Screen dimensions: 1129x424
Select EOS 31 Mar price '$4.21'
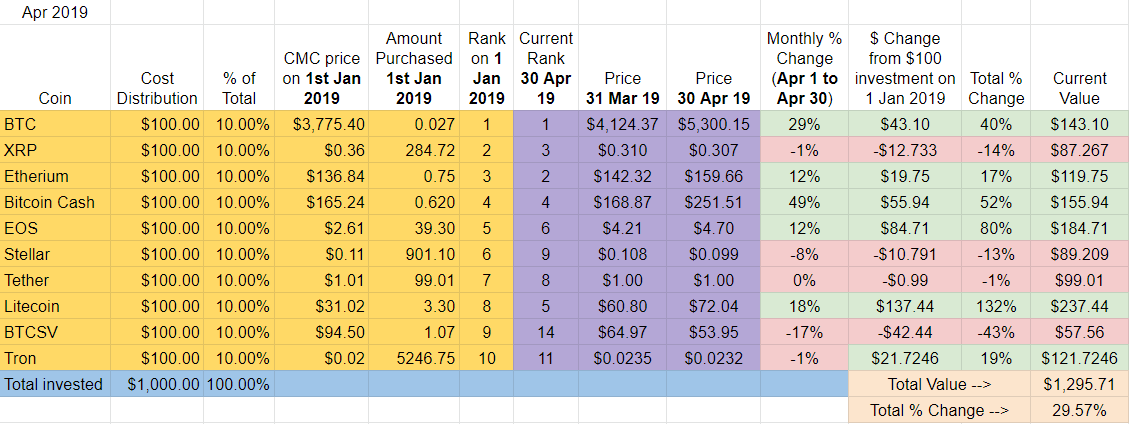tap(622, 228)
